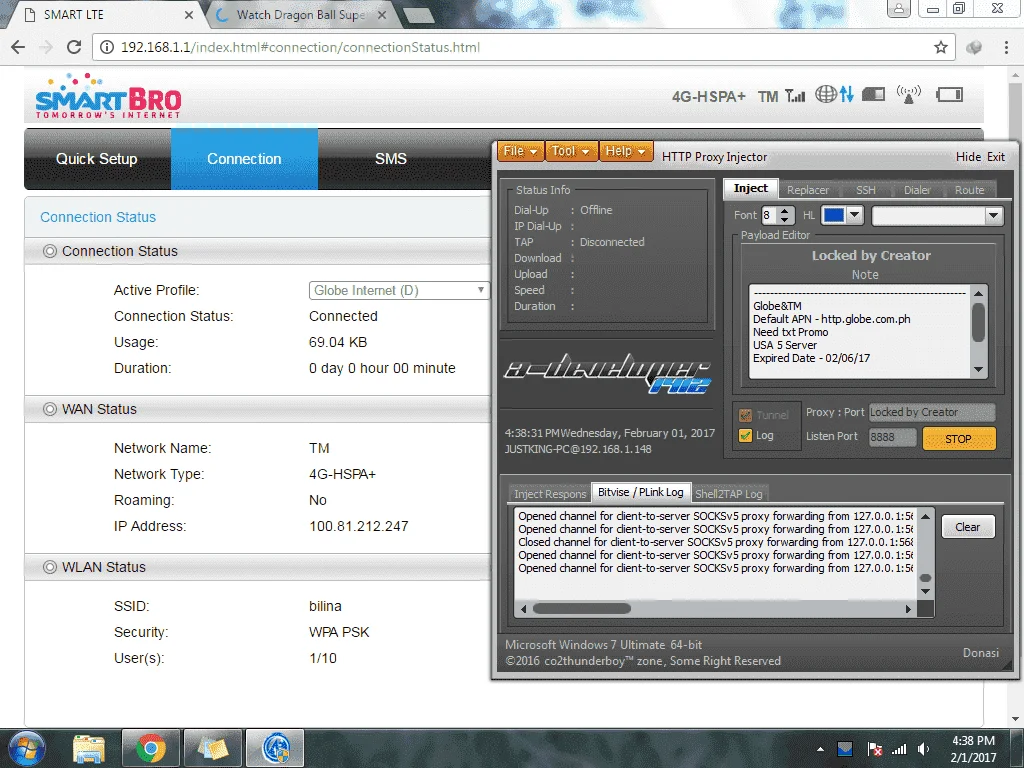The image size is (1024, 768).
Task: Switch to Watch Dragon Ball Super tab
Action: pos(300,14)
